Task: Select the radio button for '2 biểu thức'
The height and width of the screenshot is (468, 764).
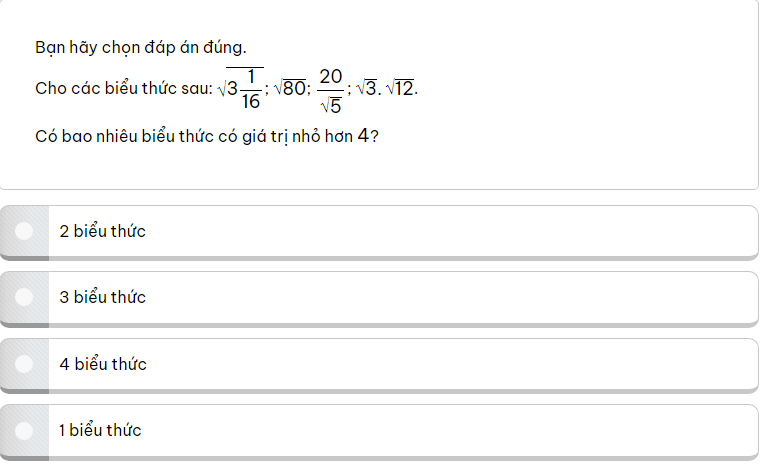Action: [24, 231]
